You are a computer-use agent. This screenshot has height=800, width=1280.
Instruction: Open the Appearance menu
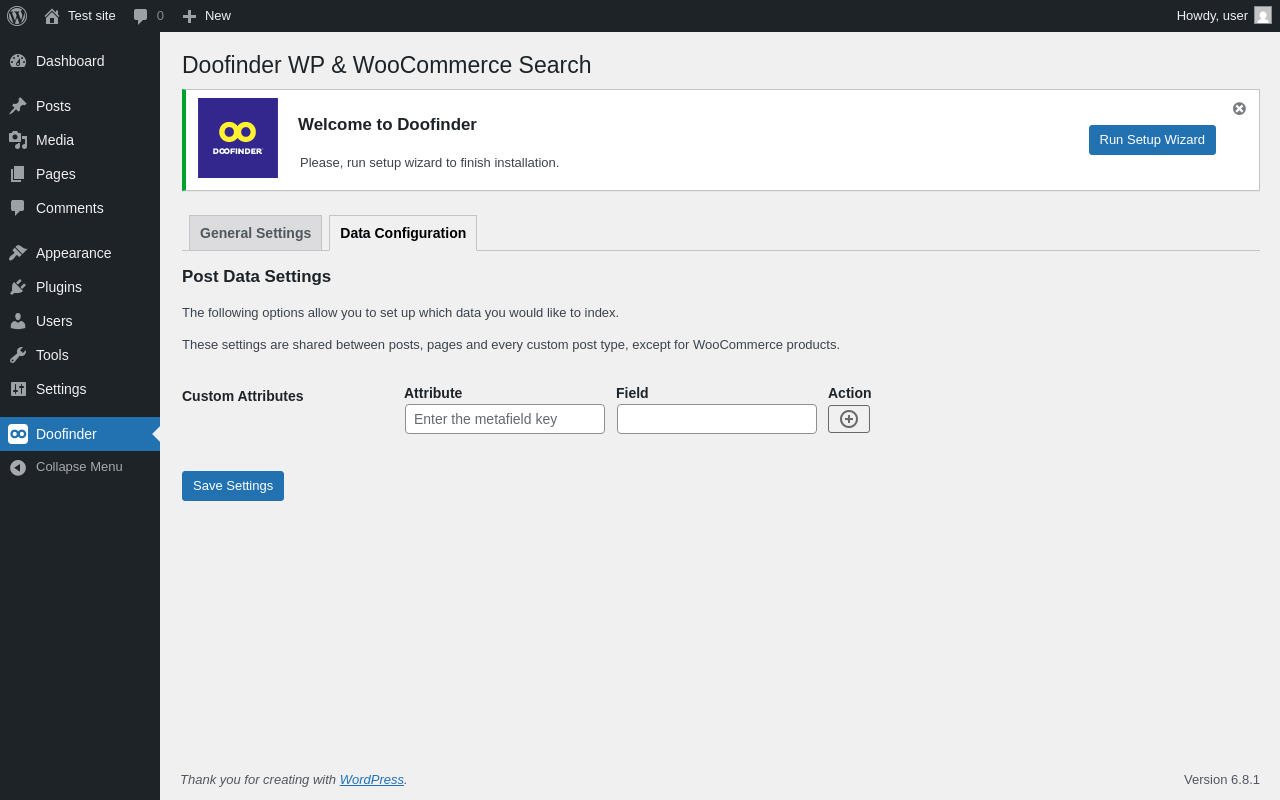click(73, 253)
